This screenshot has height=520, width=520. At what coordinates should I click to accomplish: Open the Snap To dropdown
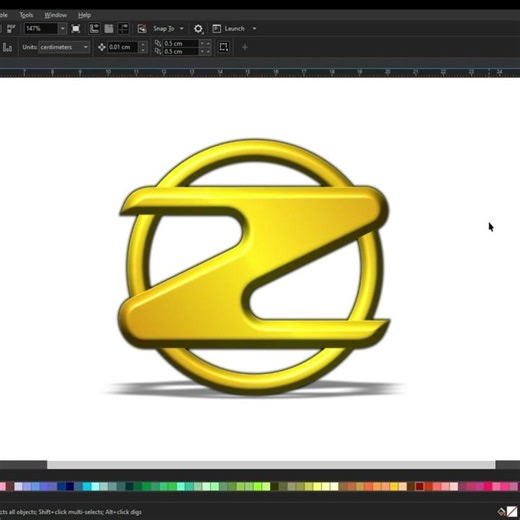click(168, 29)
